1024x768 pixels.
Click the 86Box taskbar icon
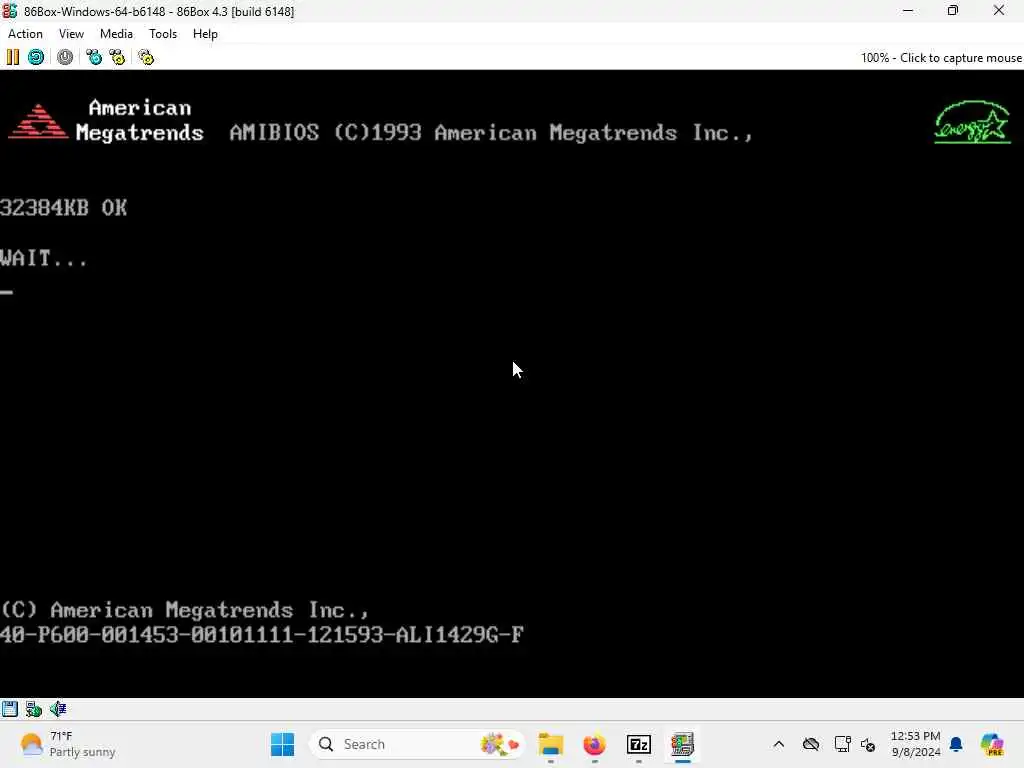click(x=682, y=744)
